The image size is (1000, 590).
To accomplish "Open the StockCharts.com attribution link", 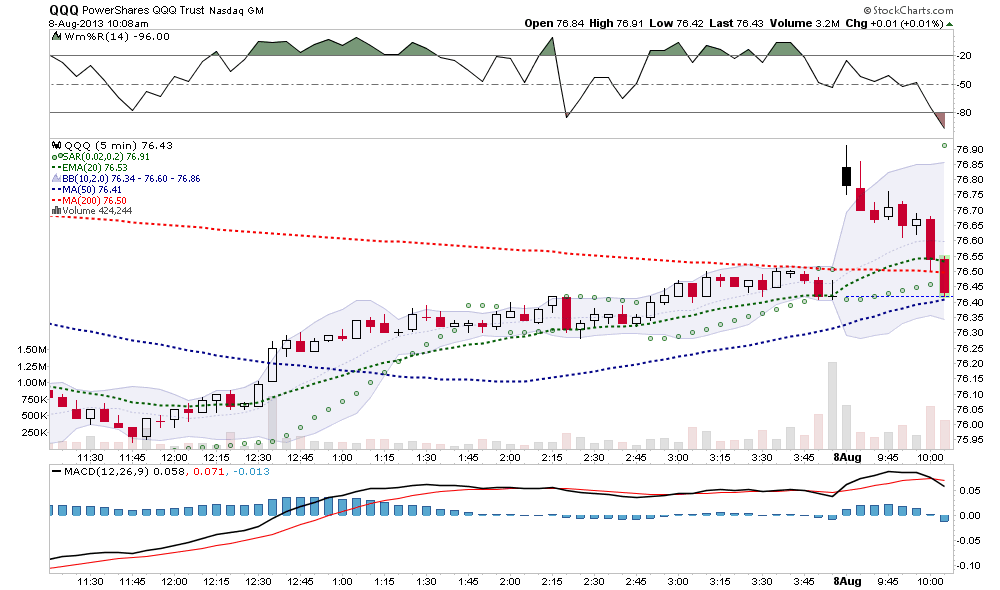I will click(x=908, y=10).
